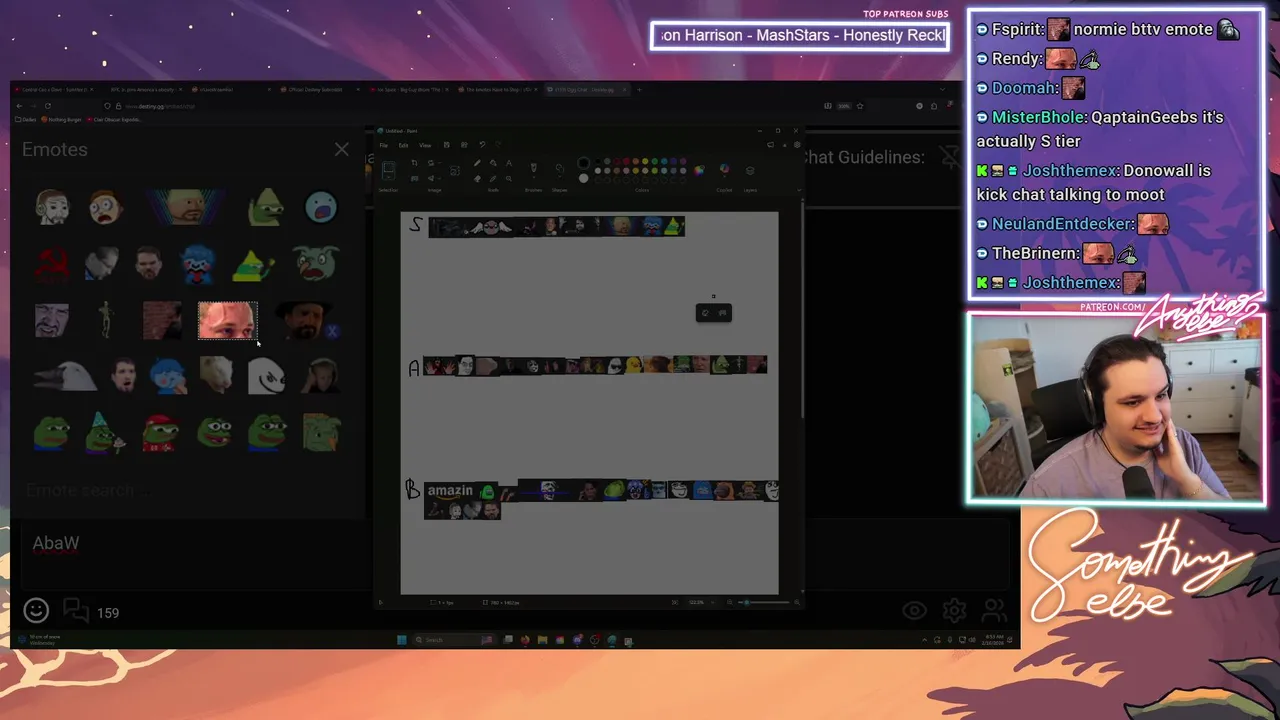This screenshot has height=720, width=1280.
Task: Click the browser reload button
Action: click(47, 106)
